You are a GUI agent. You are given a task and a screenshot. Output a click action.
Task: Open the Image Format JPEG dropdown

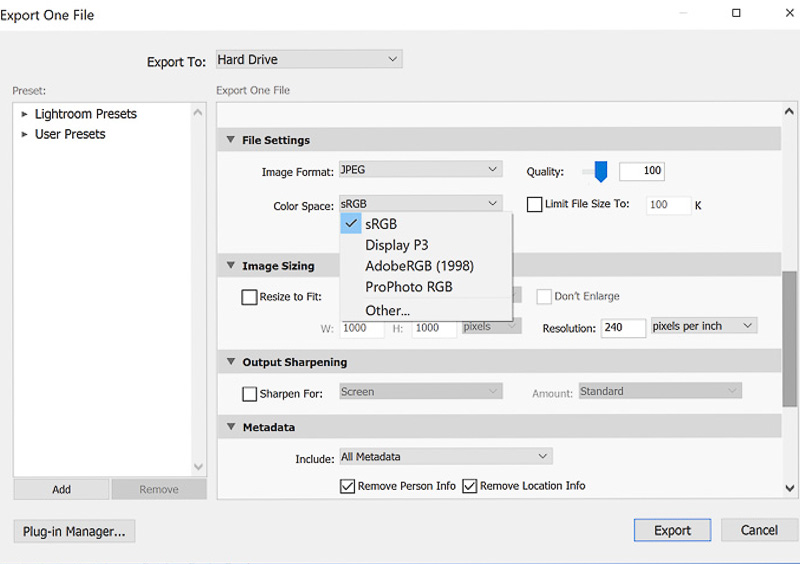(x=421, y=169)
